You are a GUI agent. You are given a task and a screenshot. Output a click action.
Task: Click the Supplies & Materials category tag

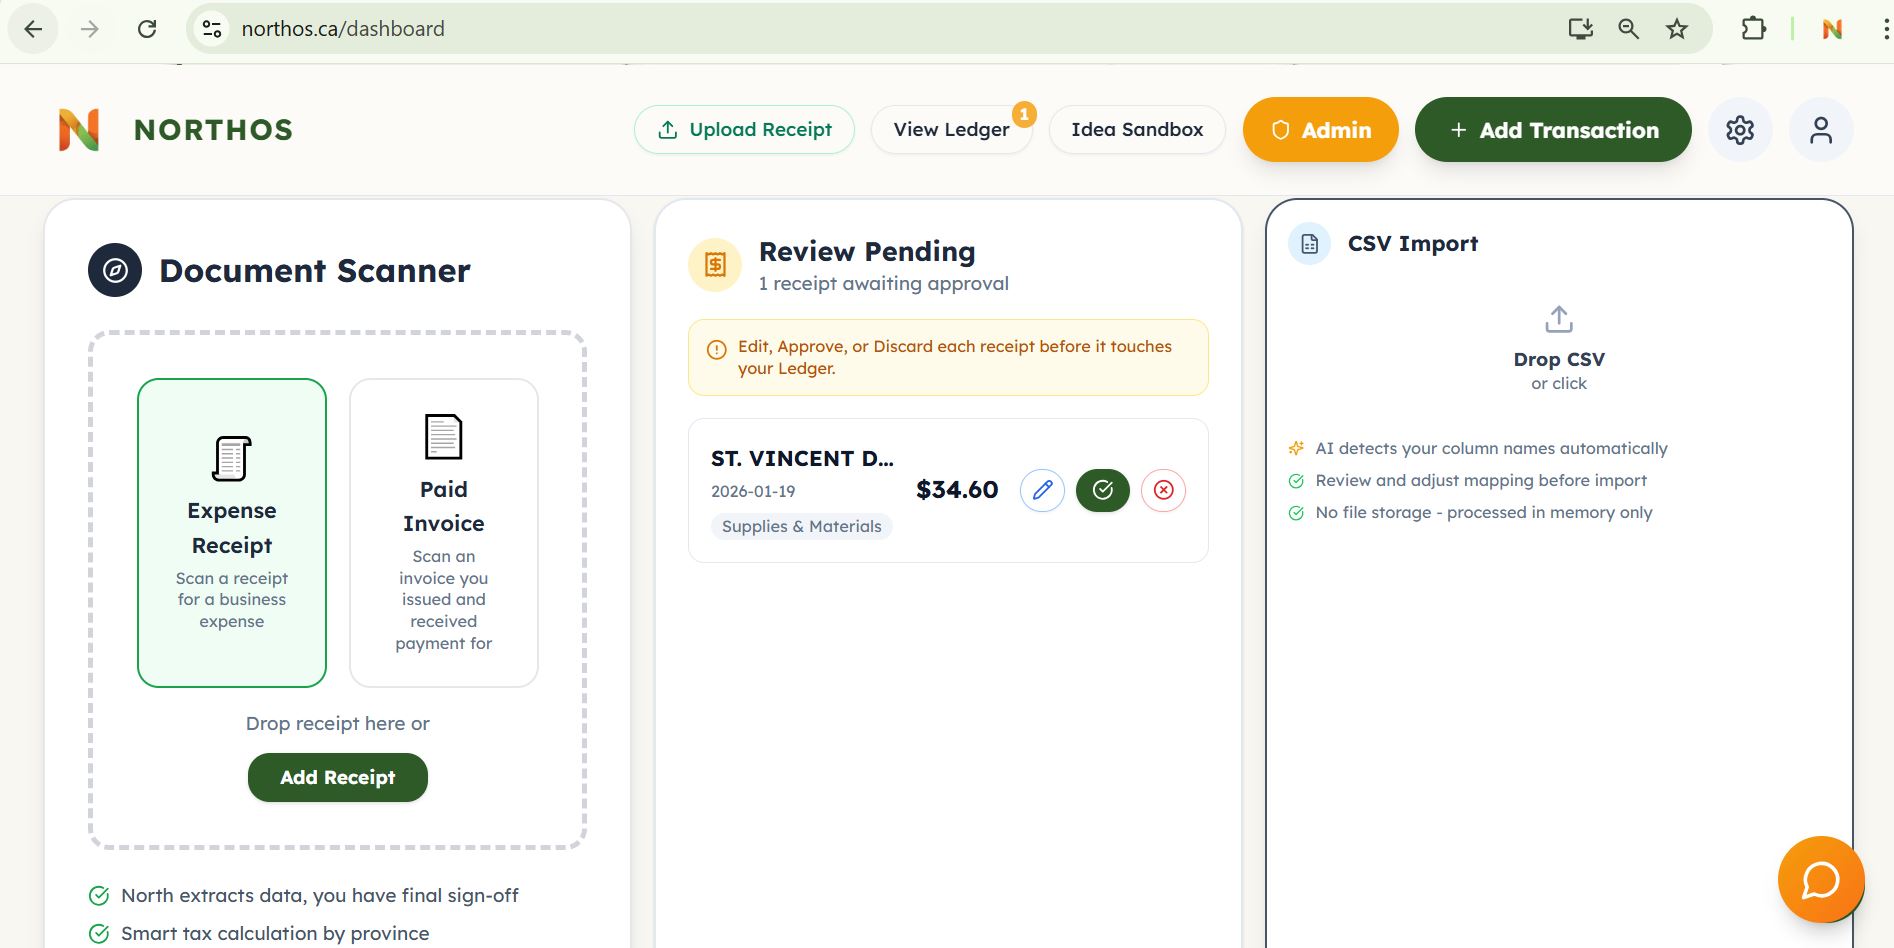(801, 527)
